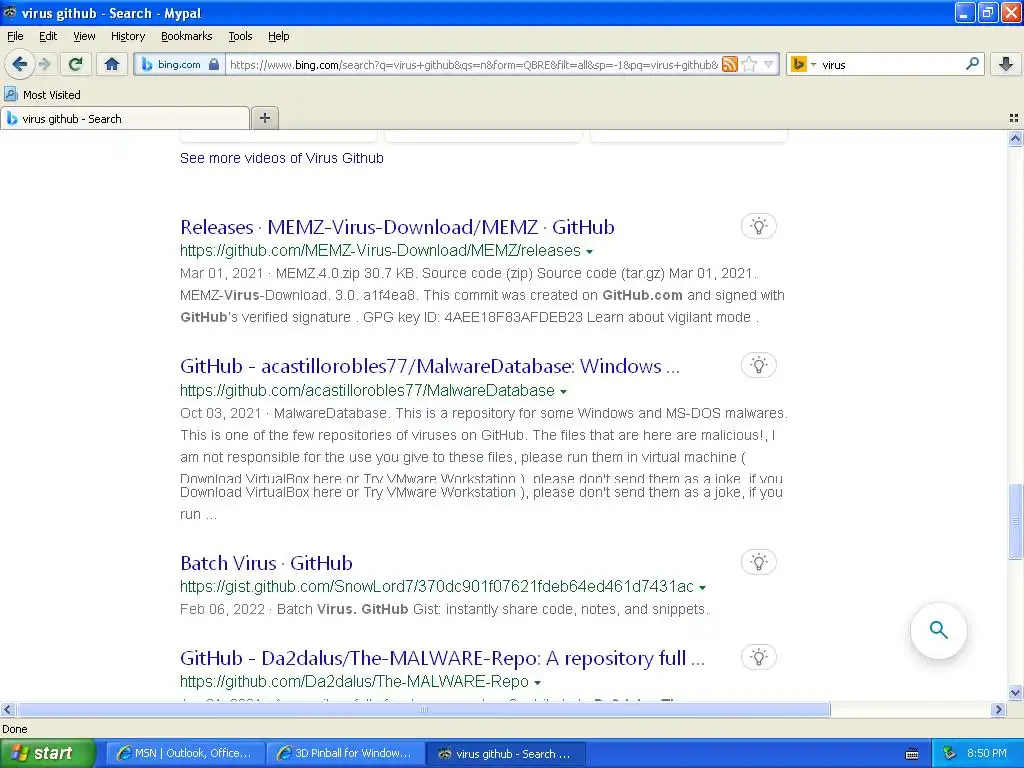Image resolution: width=1024 pixels, height=768 pixels.
Task: Expand the The-MALWARE-Repo URL dropdown arrow
Action: pyautogui.click(x=537, y=682)
